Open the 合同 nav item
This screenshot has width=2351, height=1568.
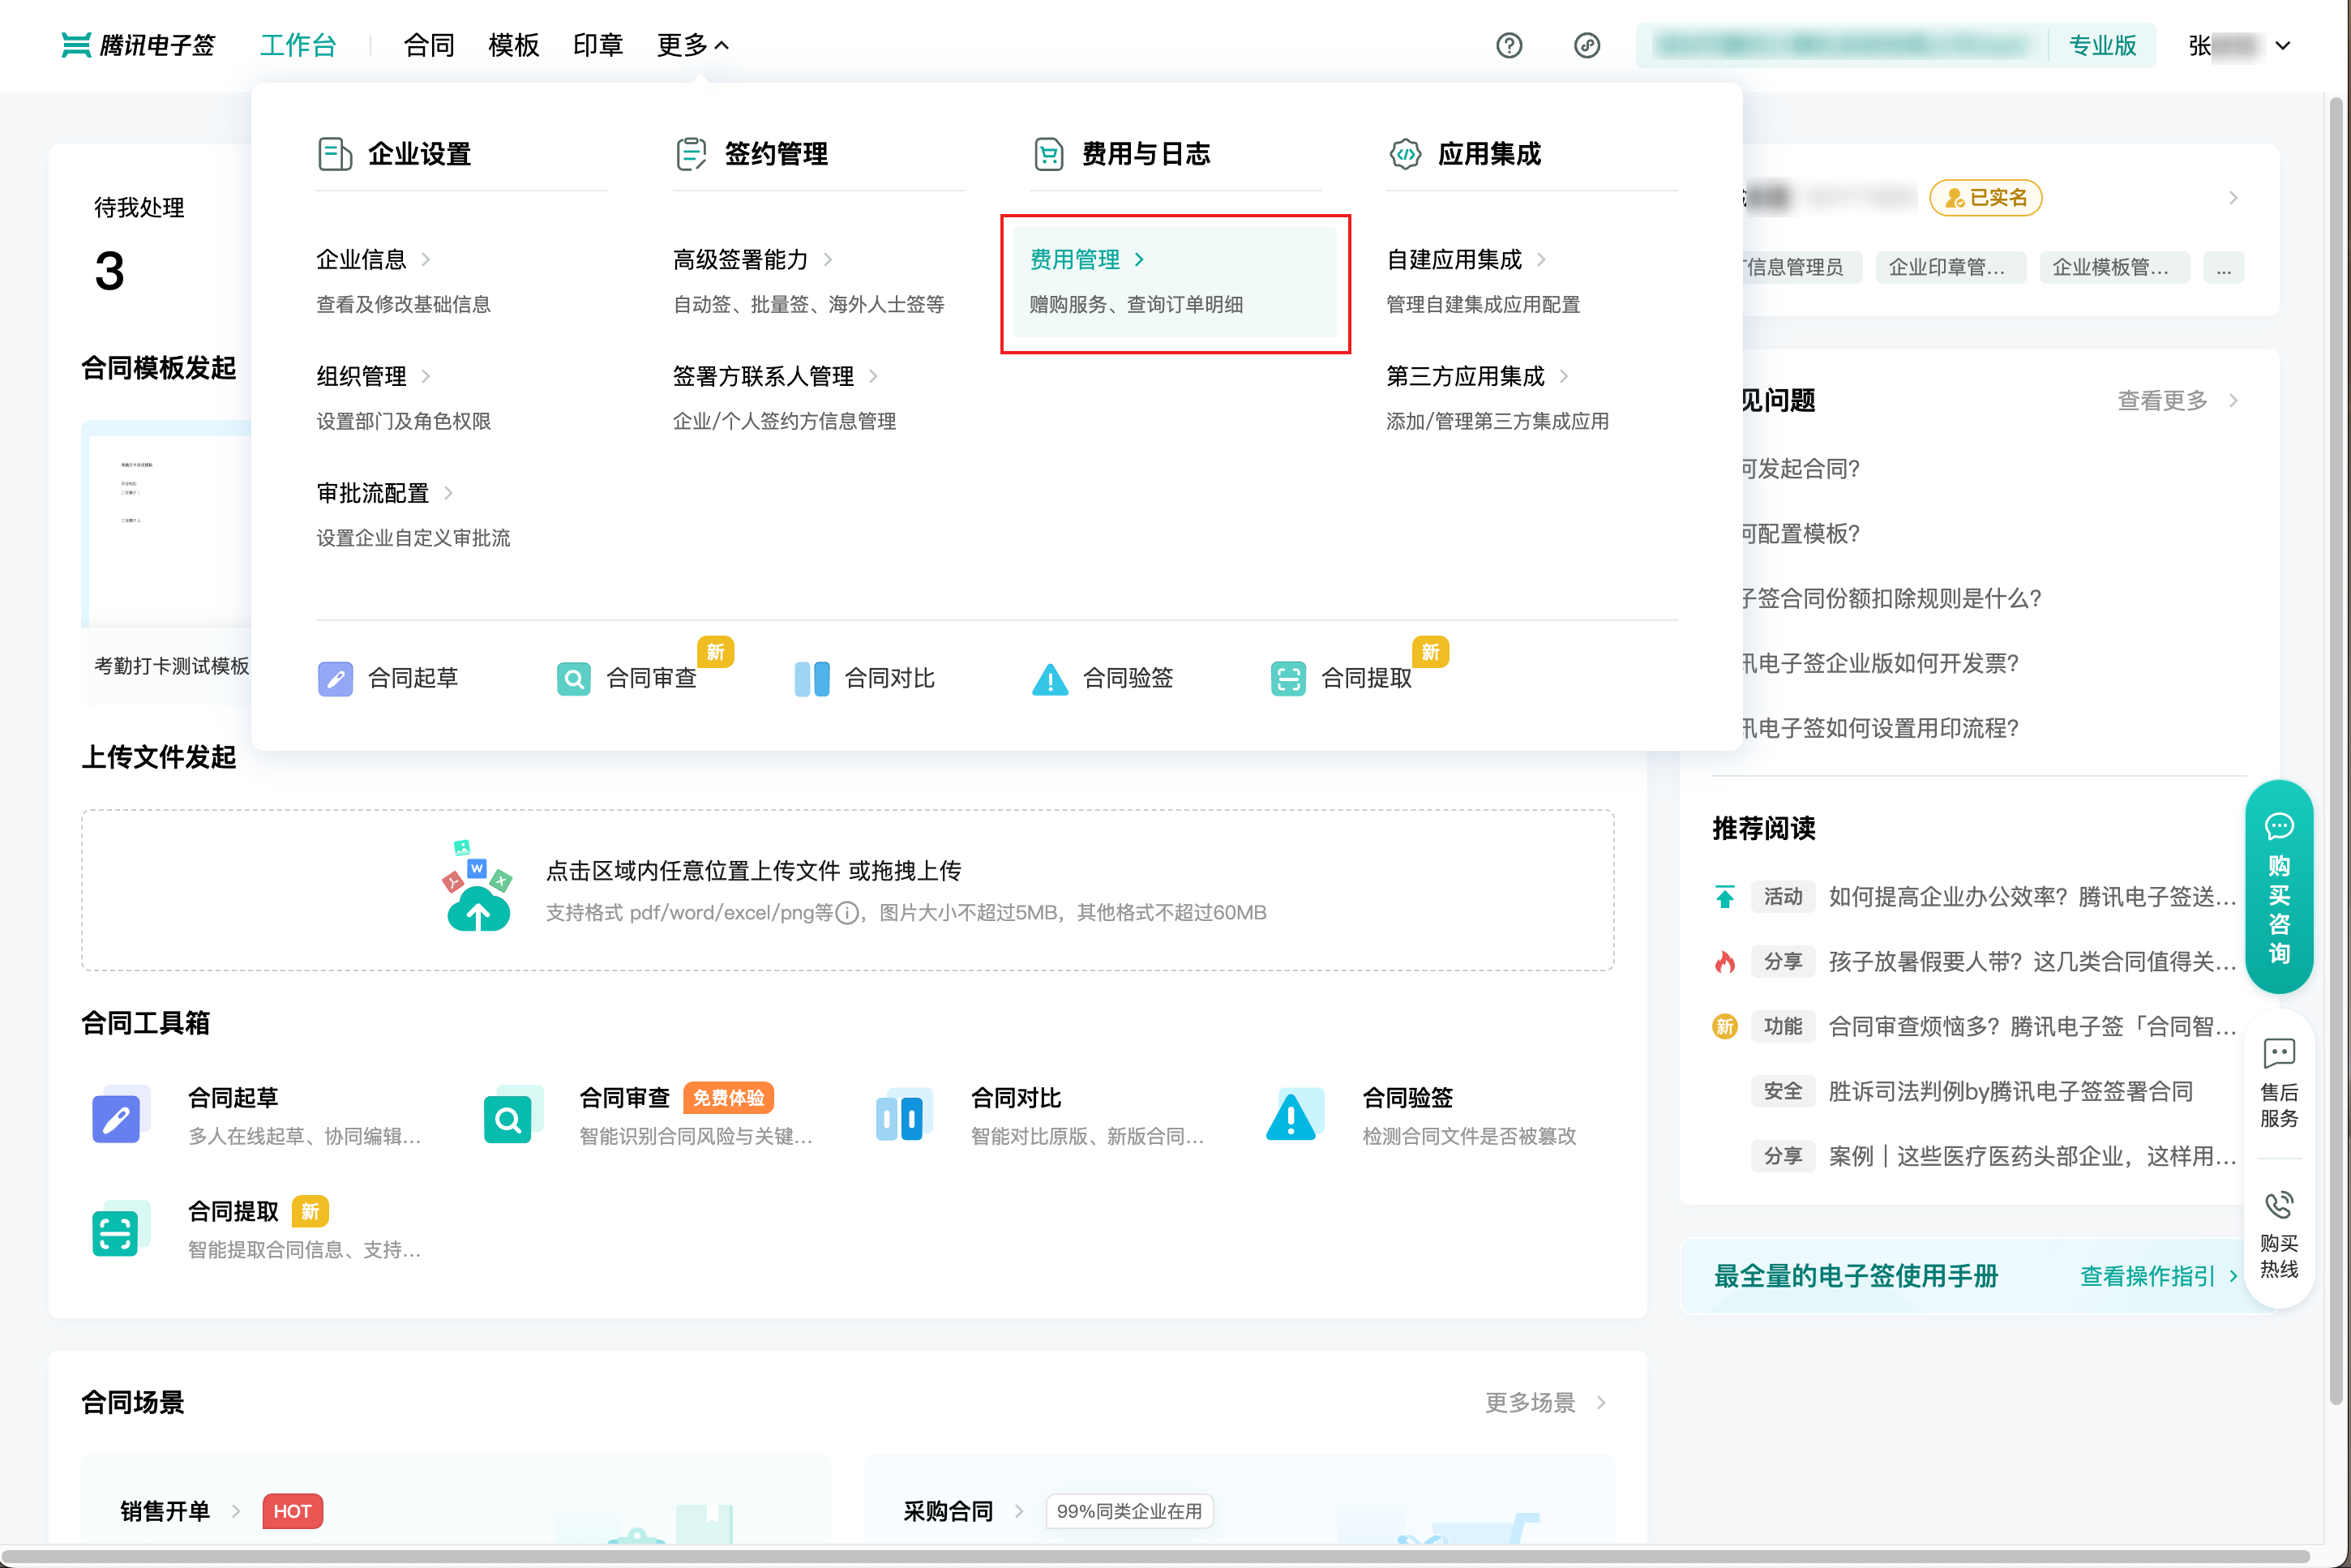(x=429, y=45)
